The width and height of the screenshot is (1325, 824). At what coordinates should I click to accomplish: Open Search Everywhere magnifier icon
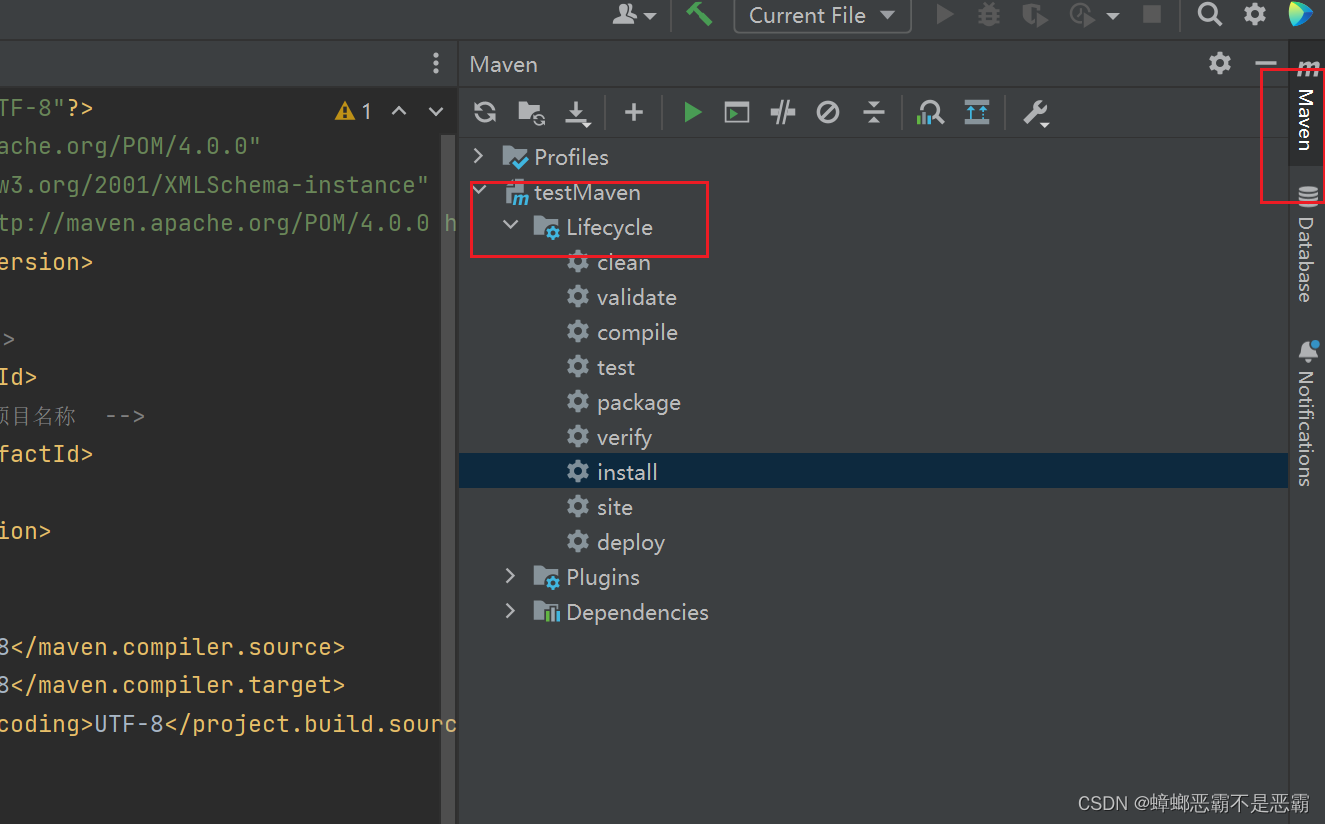point(1210,14)
